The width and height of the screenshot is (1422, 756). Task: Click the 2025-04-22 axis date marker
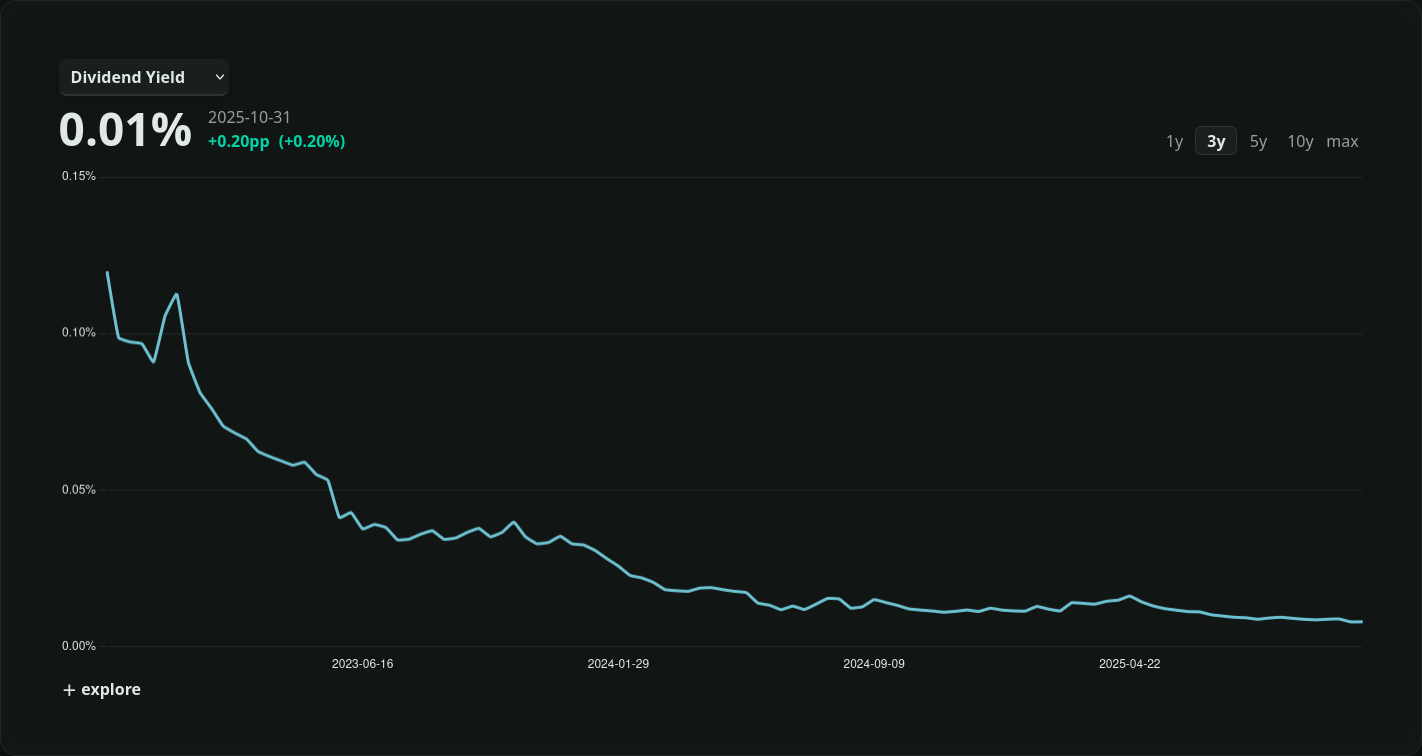point(1129,664)
